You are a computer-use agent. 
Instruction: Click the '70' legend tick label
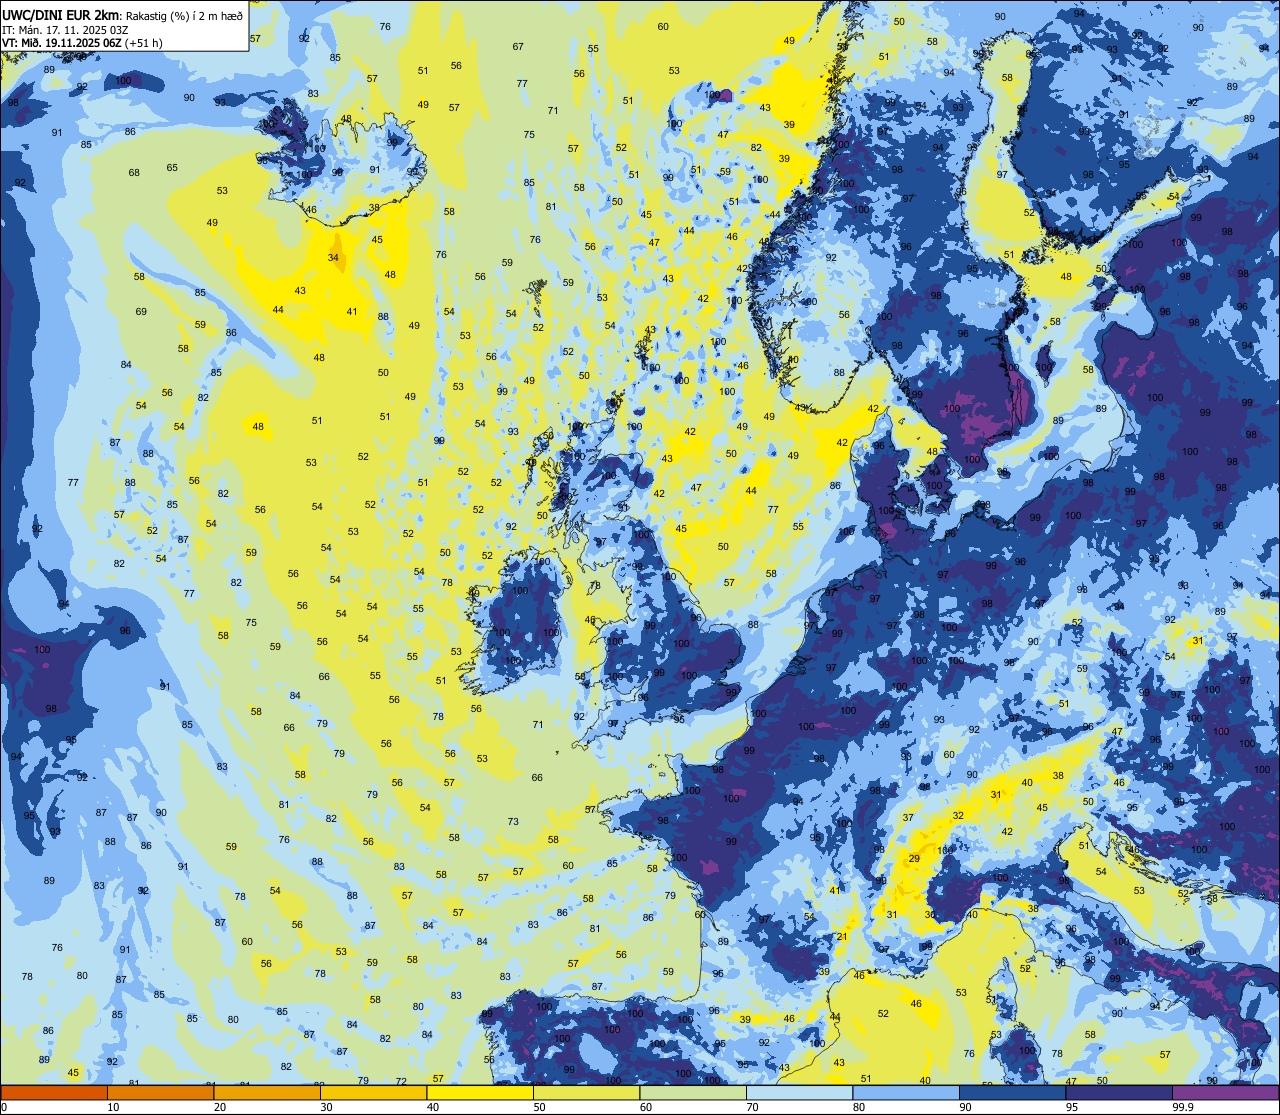(x=752, y=1106)
